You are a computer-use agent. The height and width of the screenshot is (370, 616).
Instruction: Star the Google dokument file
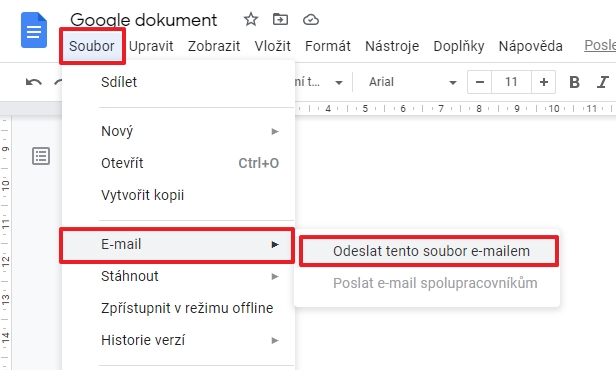[x=251, y=19]
